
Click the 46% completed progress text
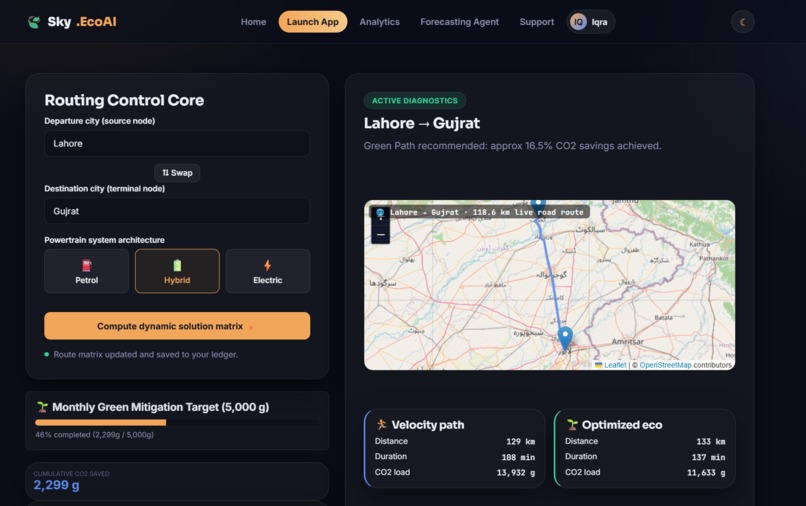95,435
